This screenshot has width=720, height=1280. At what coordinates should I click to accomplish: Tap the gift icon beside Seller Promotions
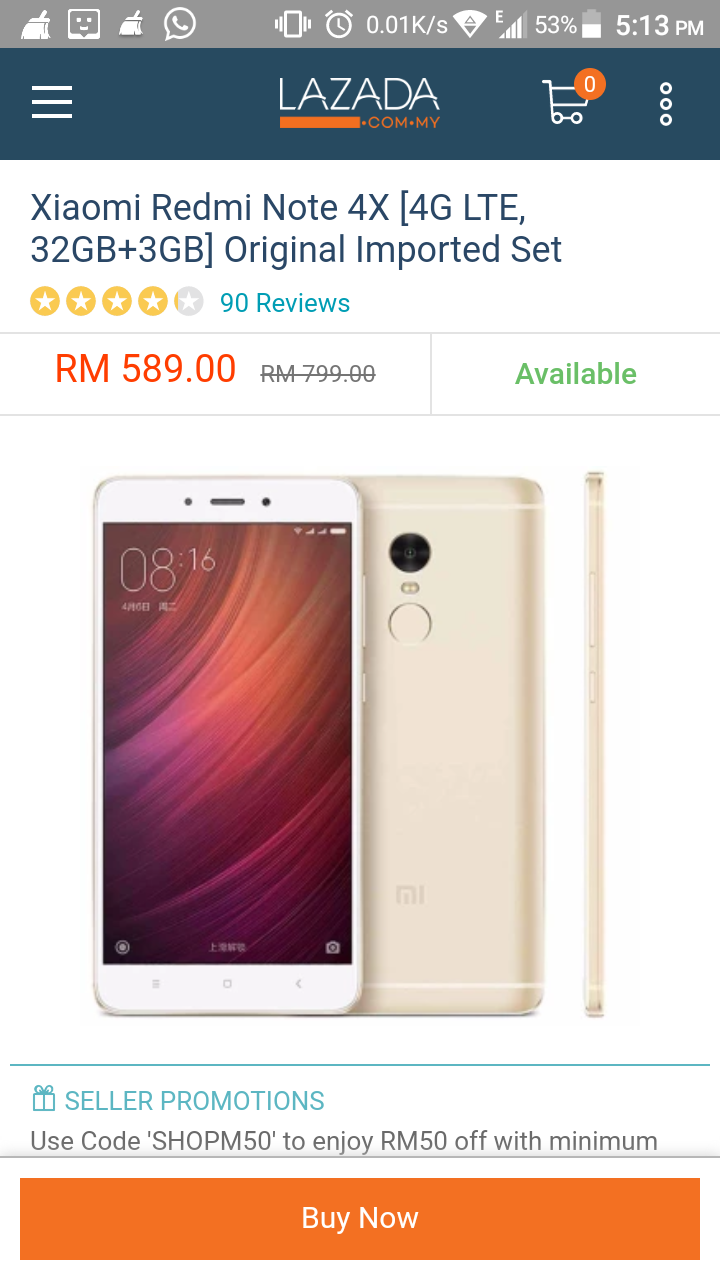(x=44, y=1100)
